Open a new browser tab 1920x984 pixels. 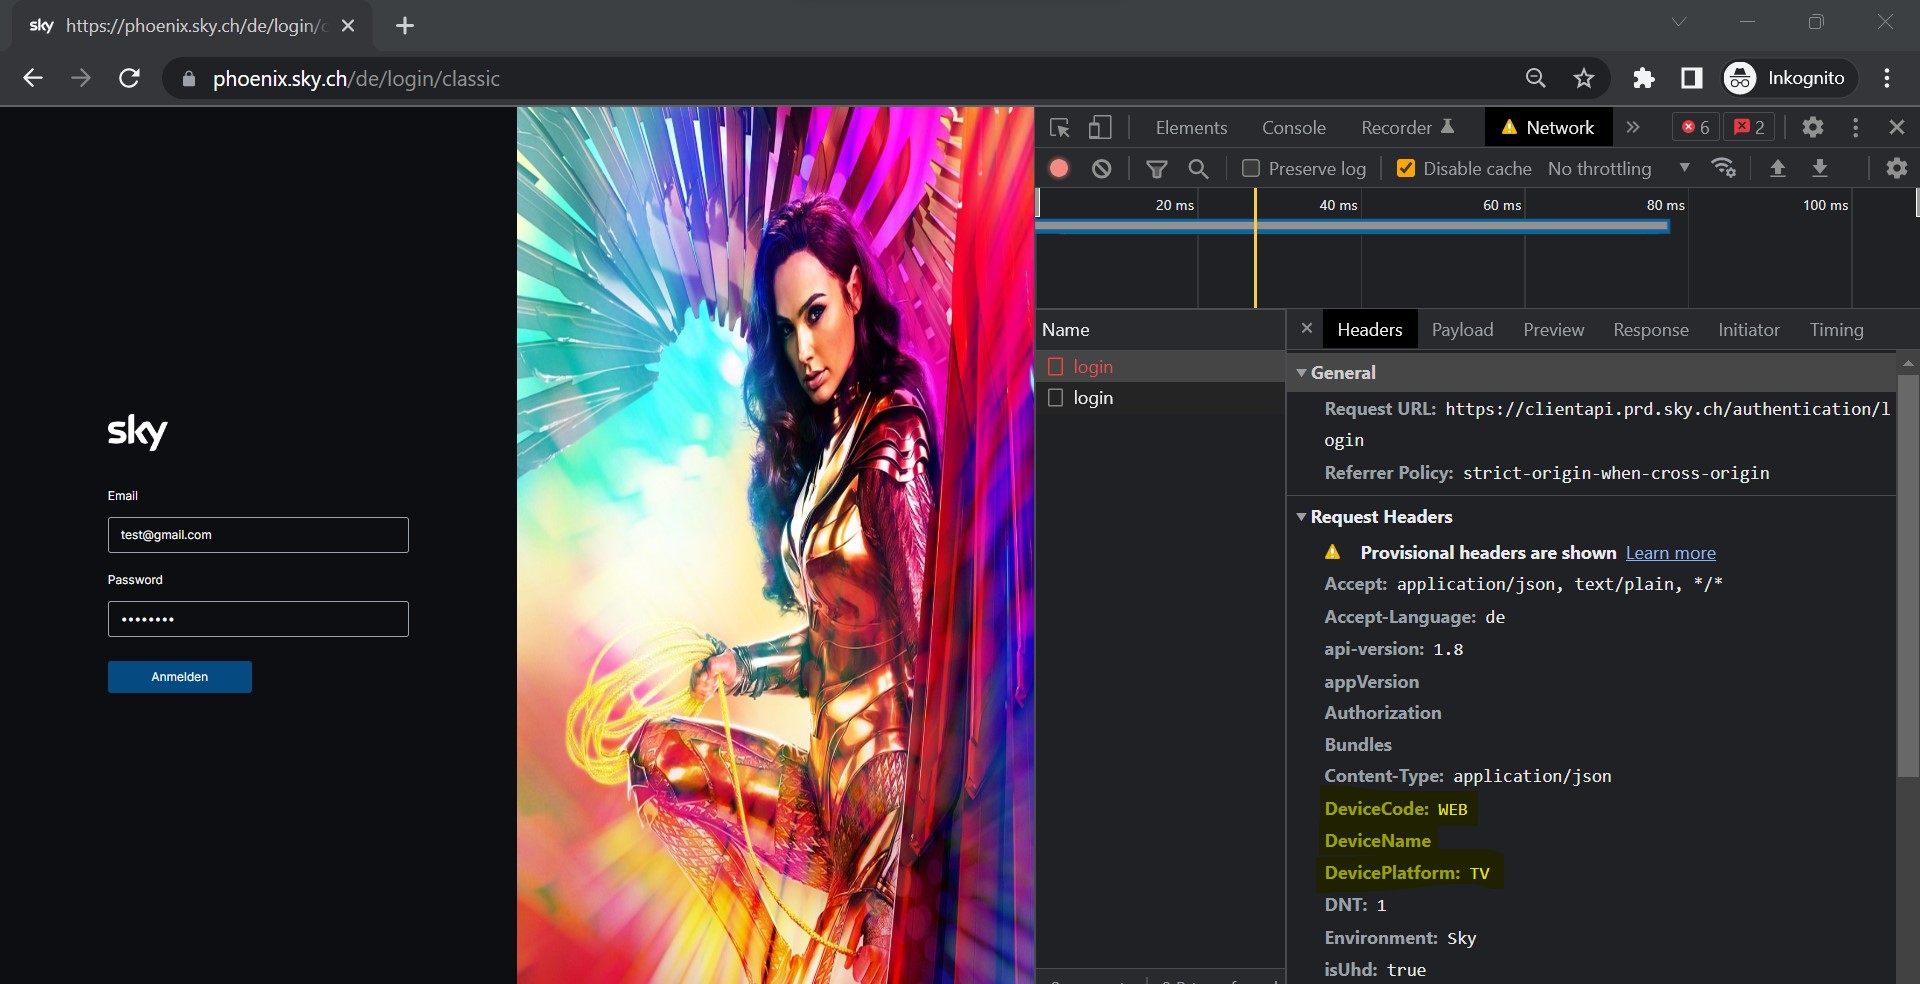coord(404,26)
